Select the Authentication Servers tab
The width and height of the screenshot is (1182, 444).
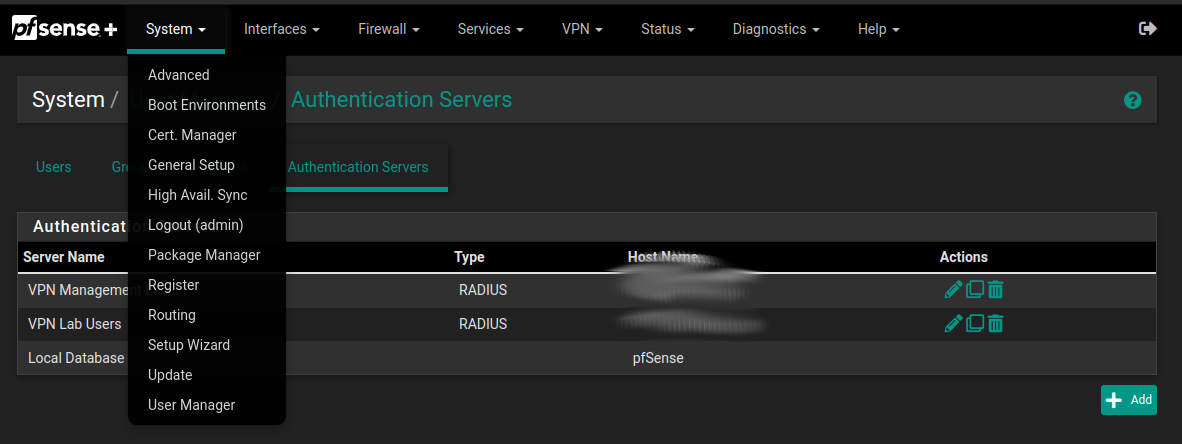tap(358, 167)
